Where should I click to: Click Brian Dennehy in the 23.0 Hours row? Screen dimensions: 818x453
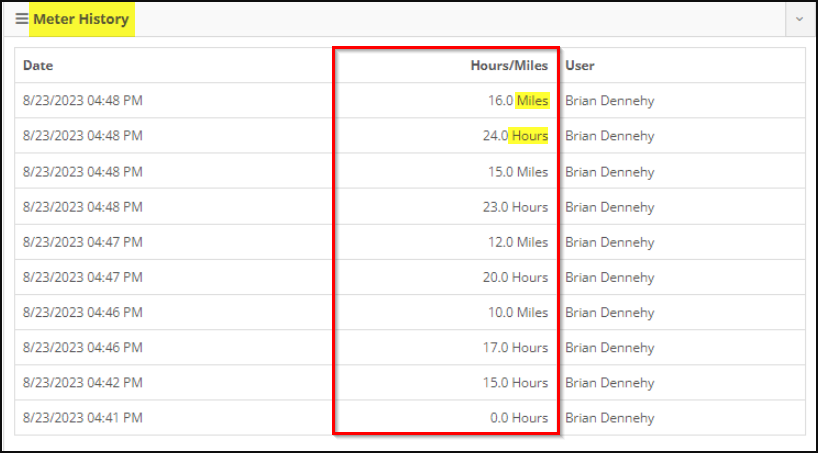click(x=610, y=207)
